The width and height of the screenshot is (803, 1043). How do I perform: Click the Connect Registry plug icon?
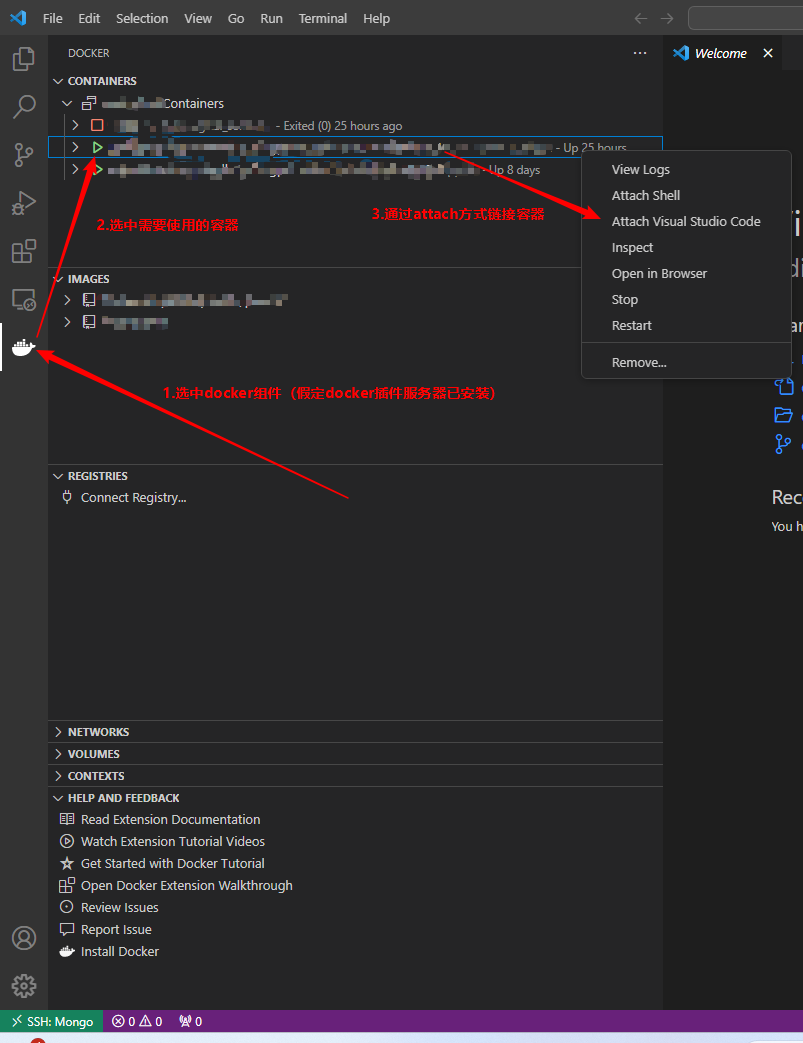pos(67,497)
